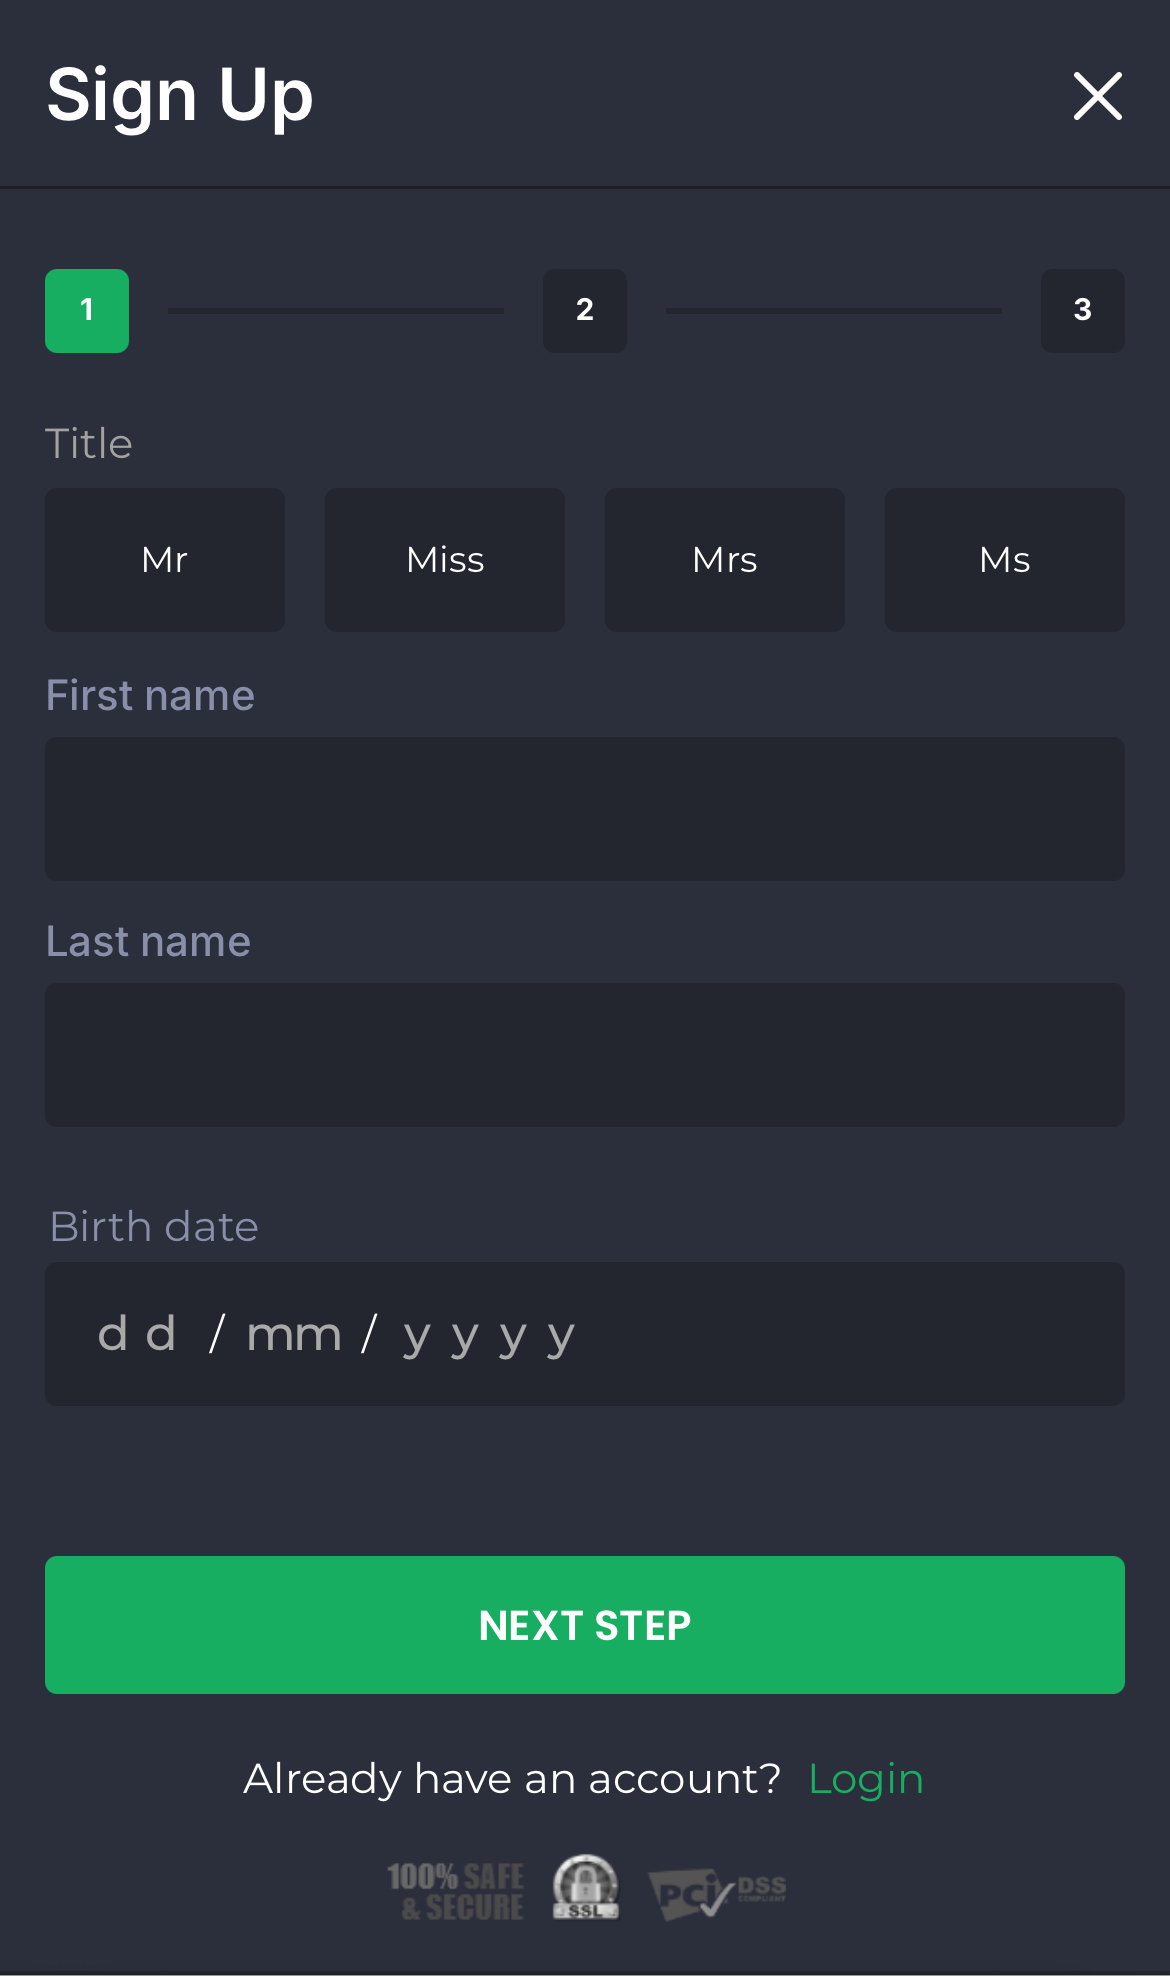Image resolution: width=1170 pixels, height=1976 pixels.
Task: Jump to step 2 indicator
Action: (585, 310)
